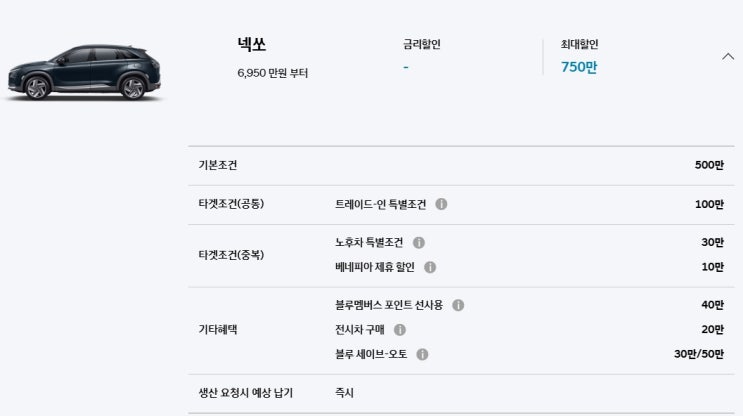
Task: Open info icon for 트레이드-인 특별조건
Action: (441, 204)
